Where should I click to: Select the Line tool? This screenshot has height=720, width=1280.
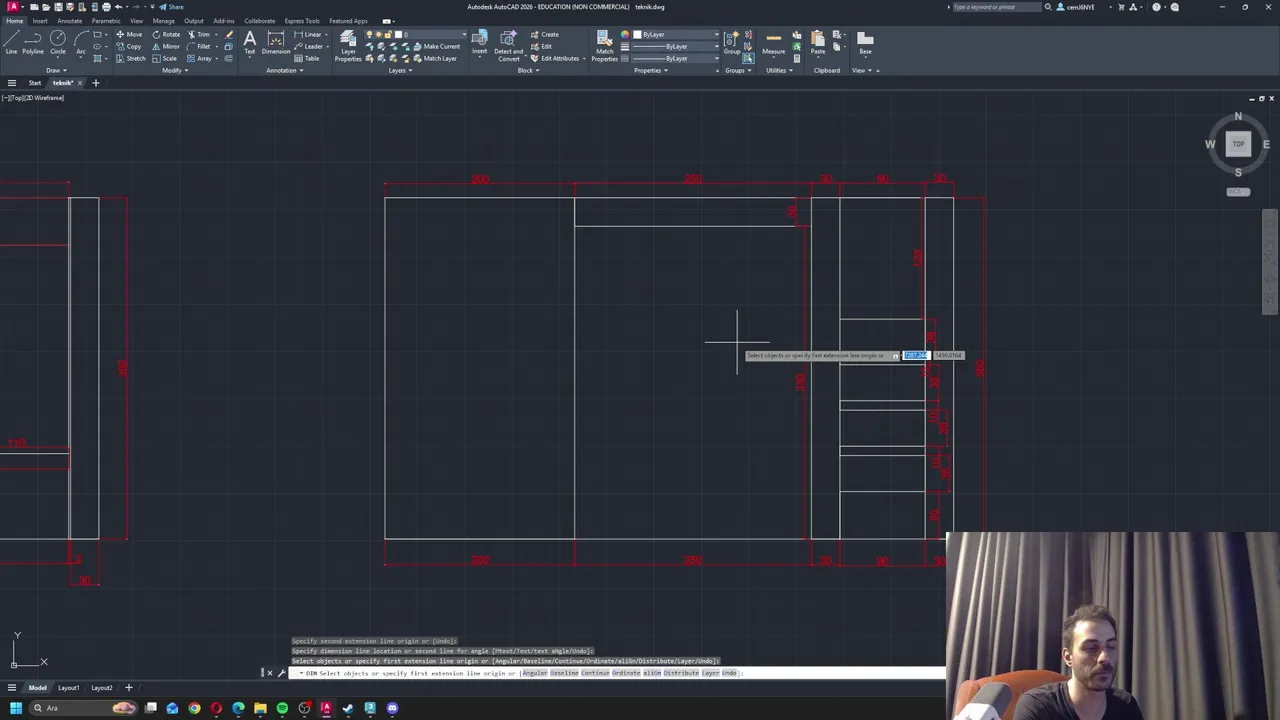coord(11,42)
